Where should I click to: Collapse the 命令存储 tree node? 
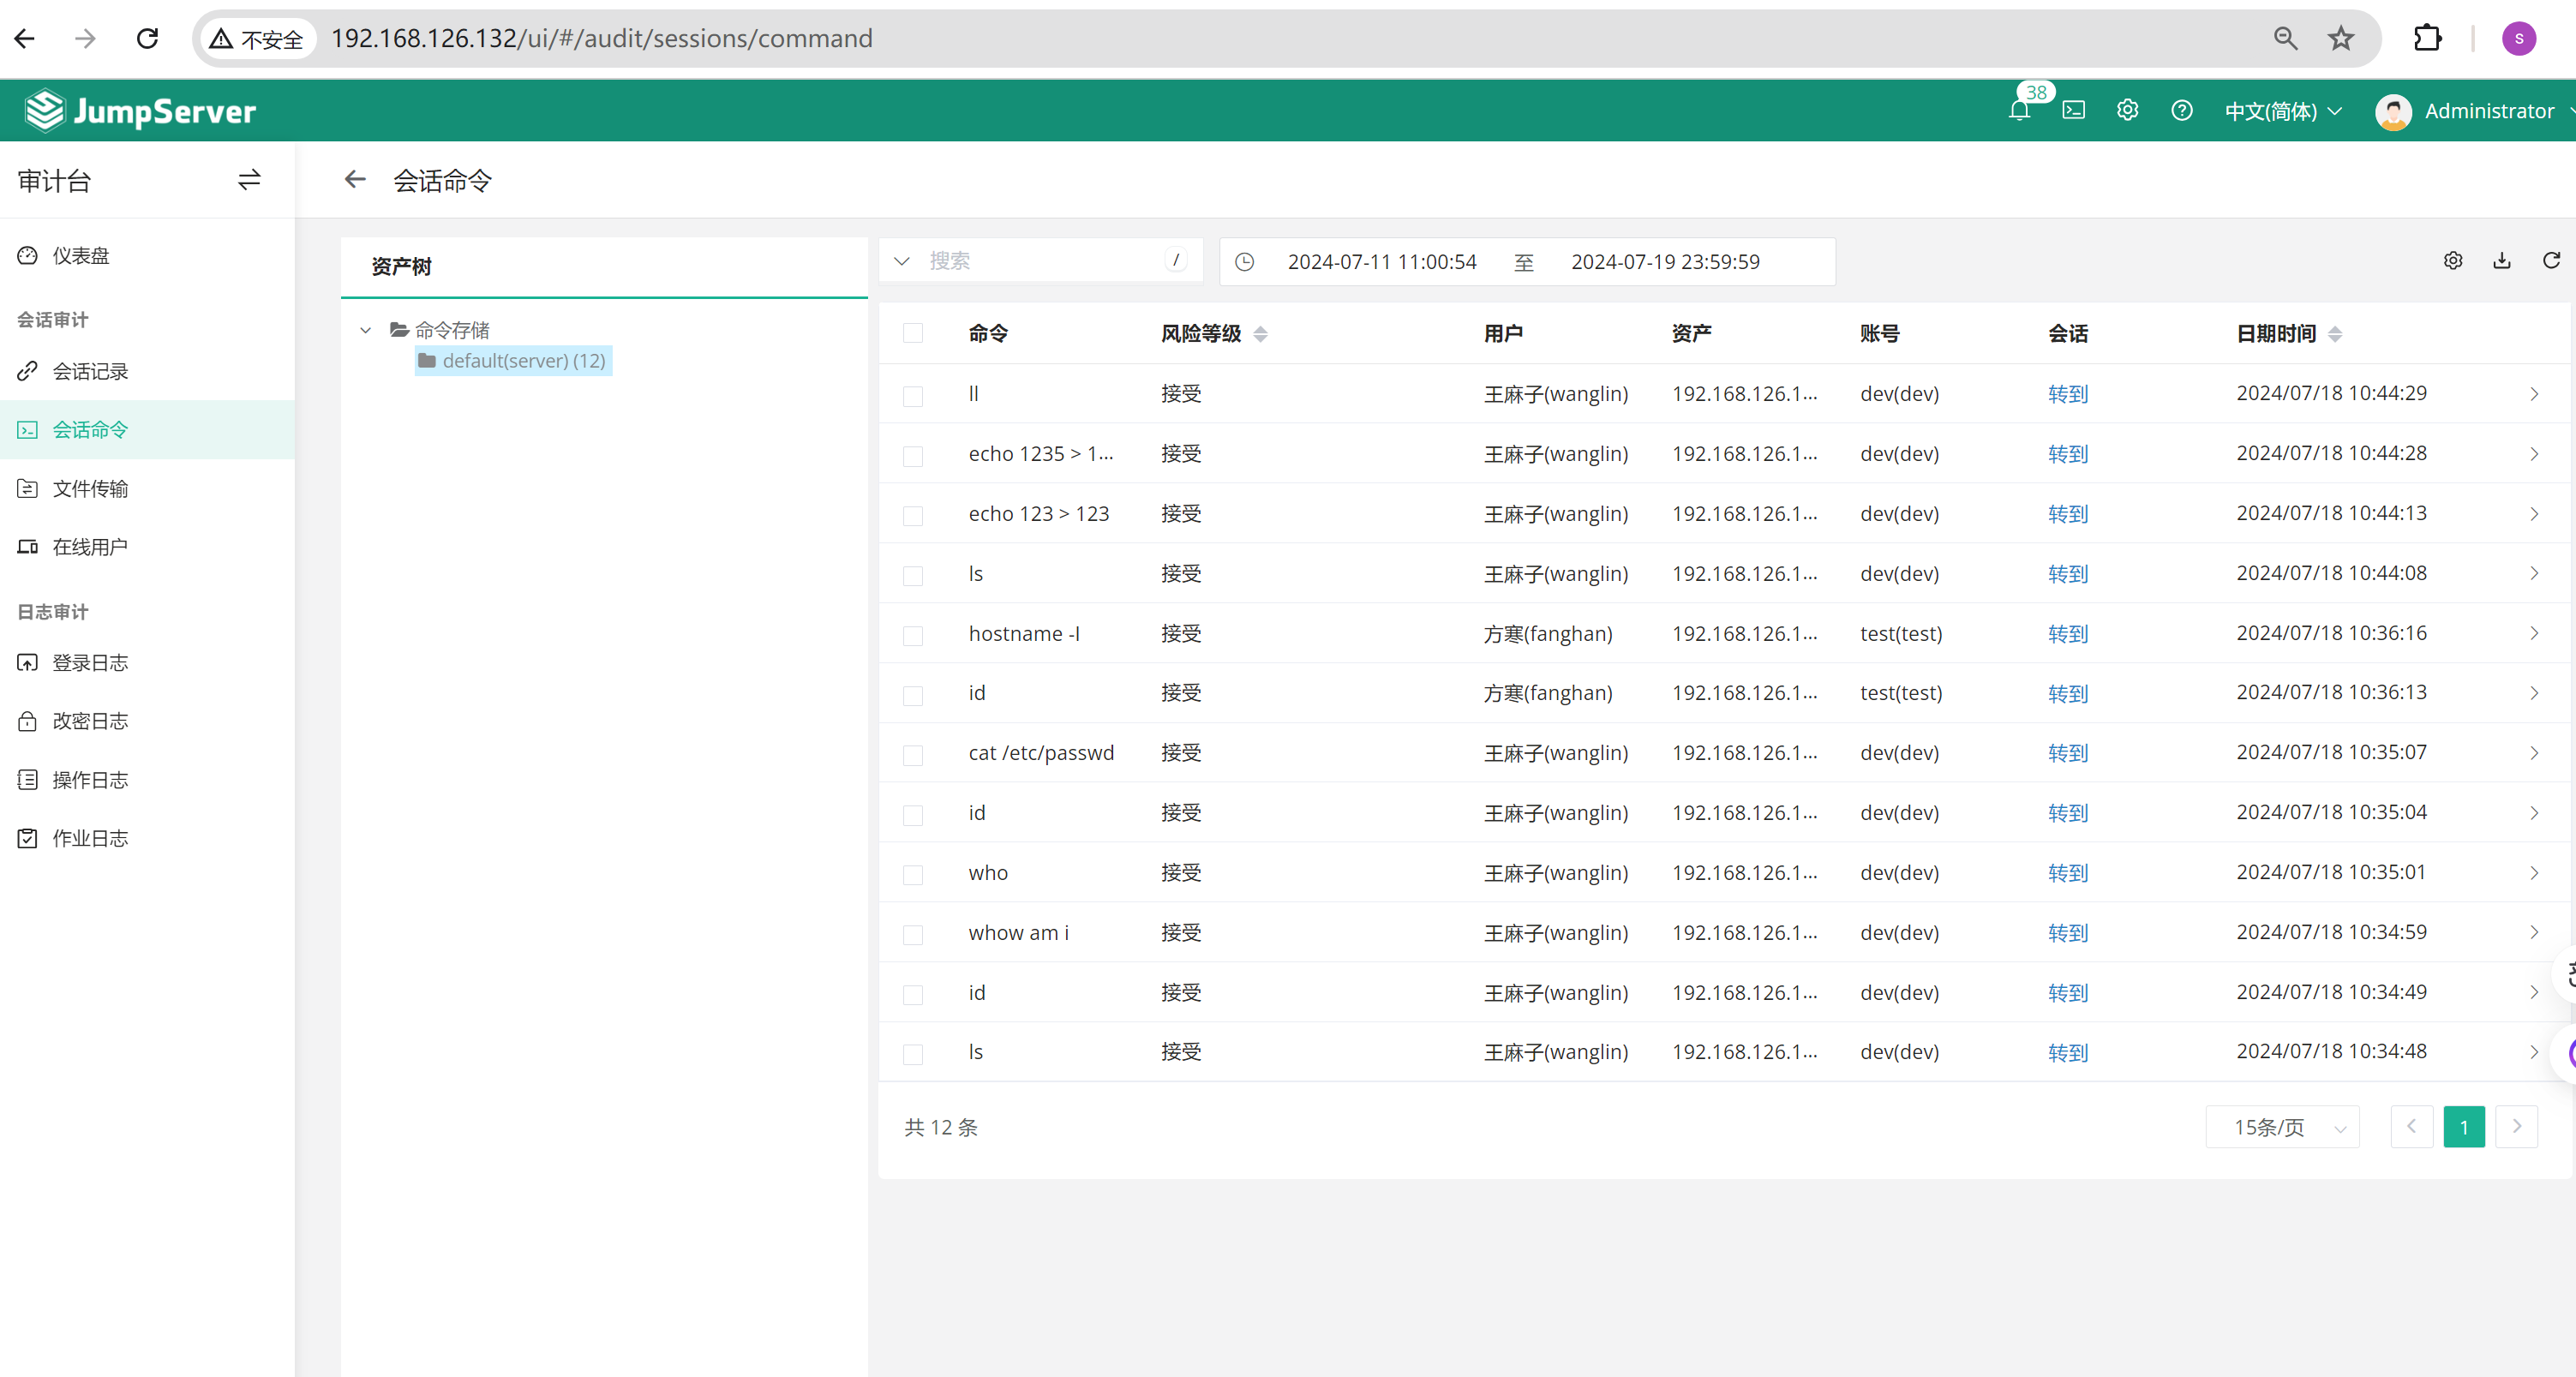tap(366, 330)
